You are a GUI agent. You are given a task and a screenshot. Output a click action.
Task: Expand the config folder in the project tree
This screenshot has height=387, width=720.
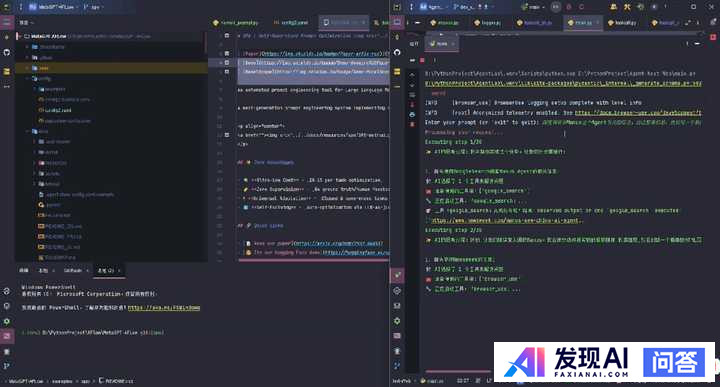click(x=28, y=79)
